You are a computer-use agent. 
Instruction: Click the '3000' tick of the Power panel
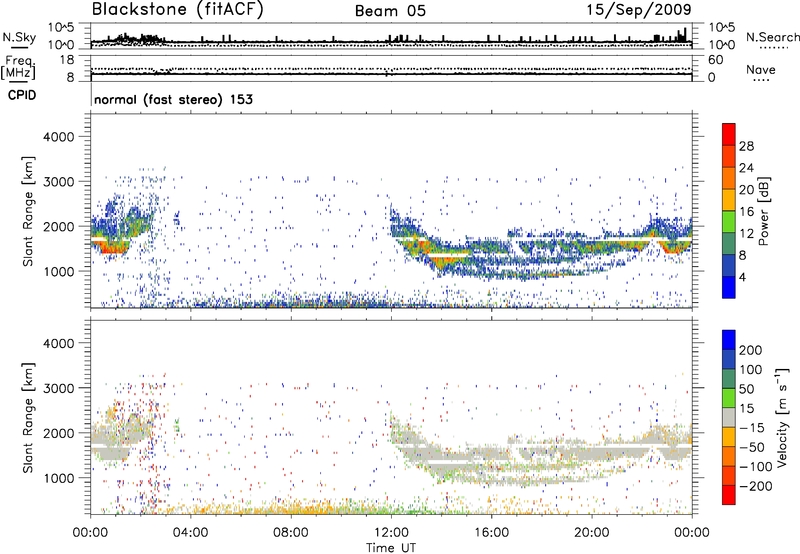[x=59, y=182]
